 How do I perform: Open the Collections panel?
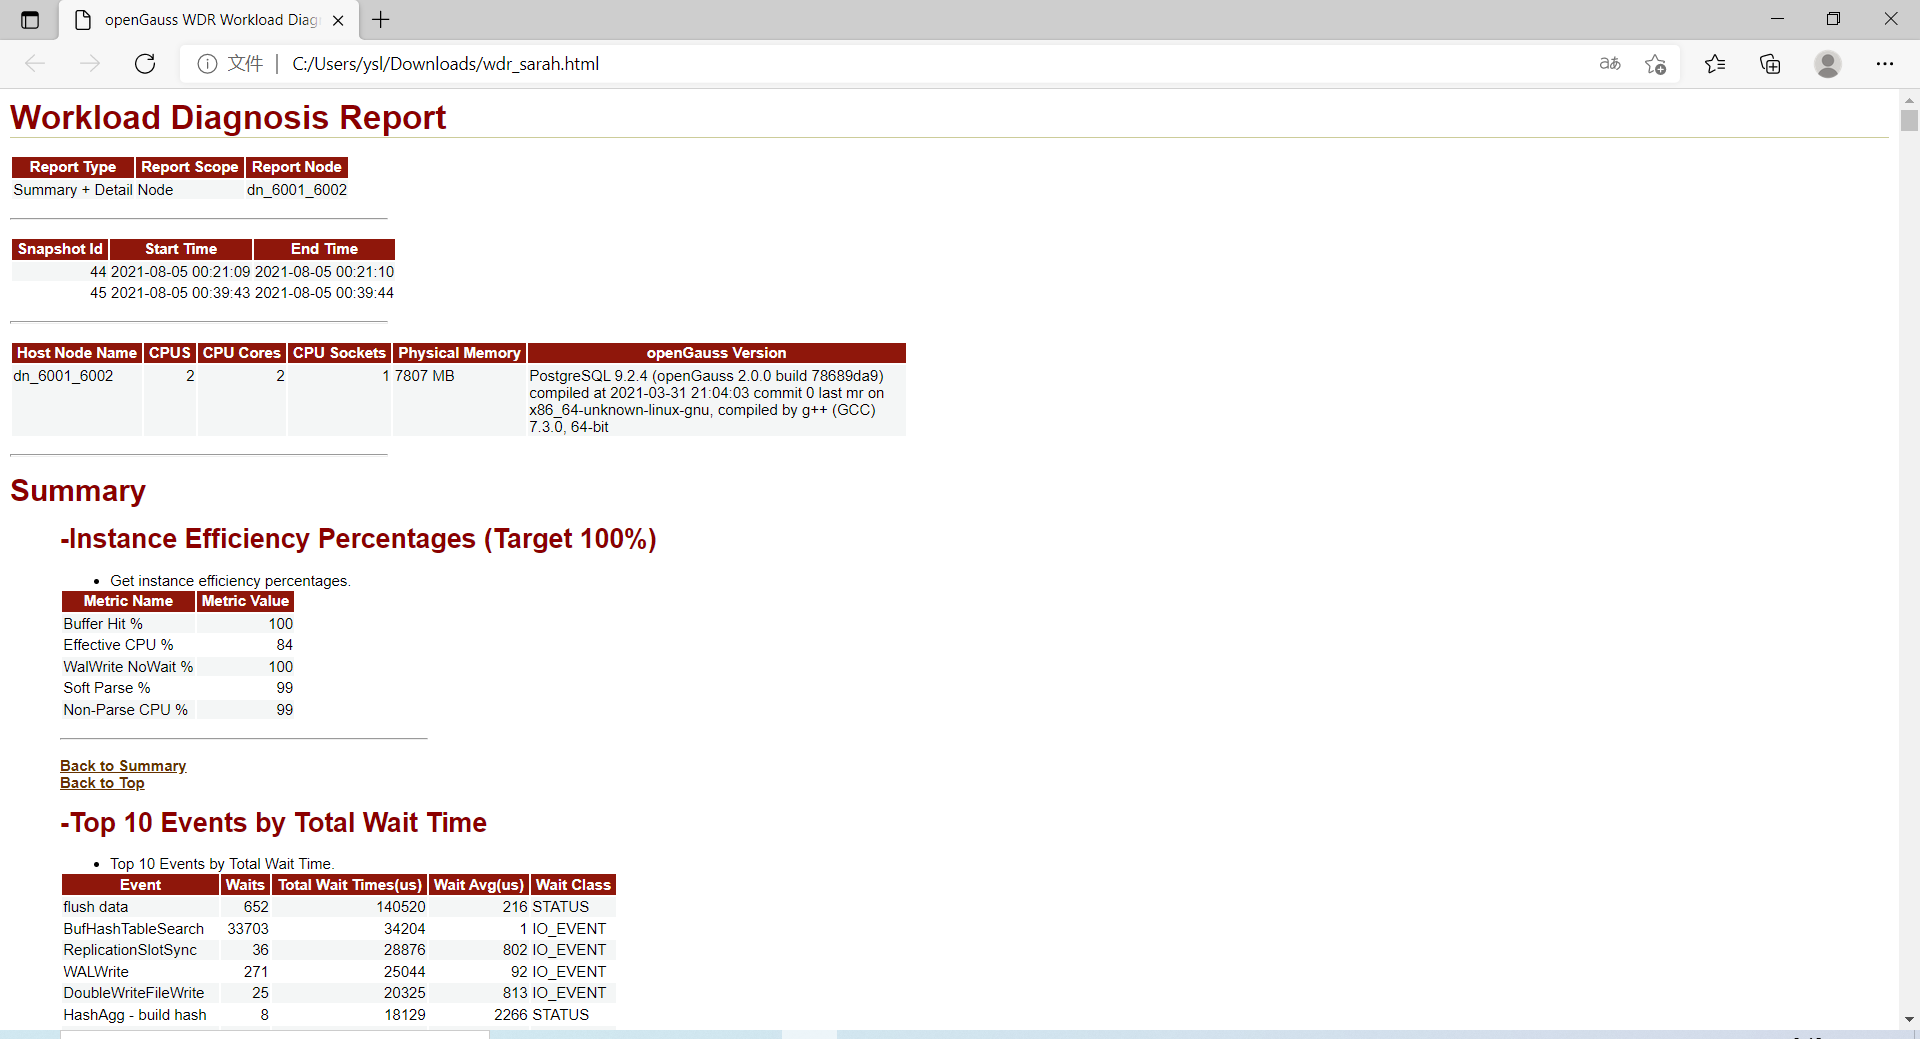click(1770, 64)
